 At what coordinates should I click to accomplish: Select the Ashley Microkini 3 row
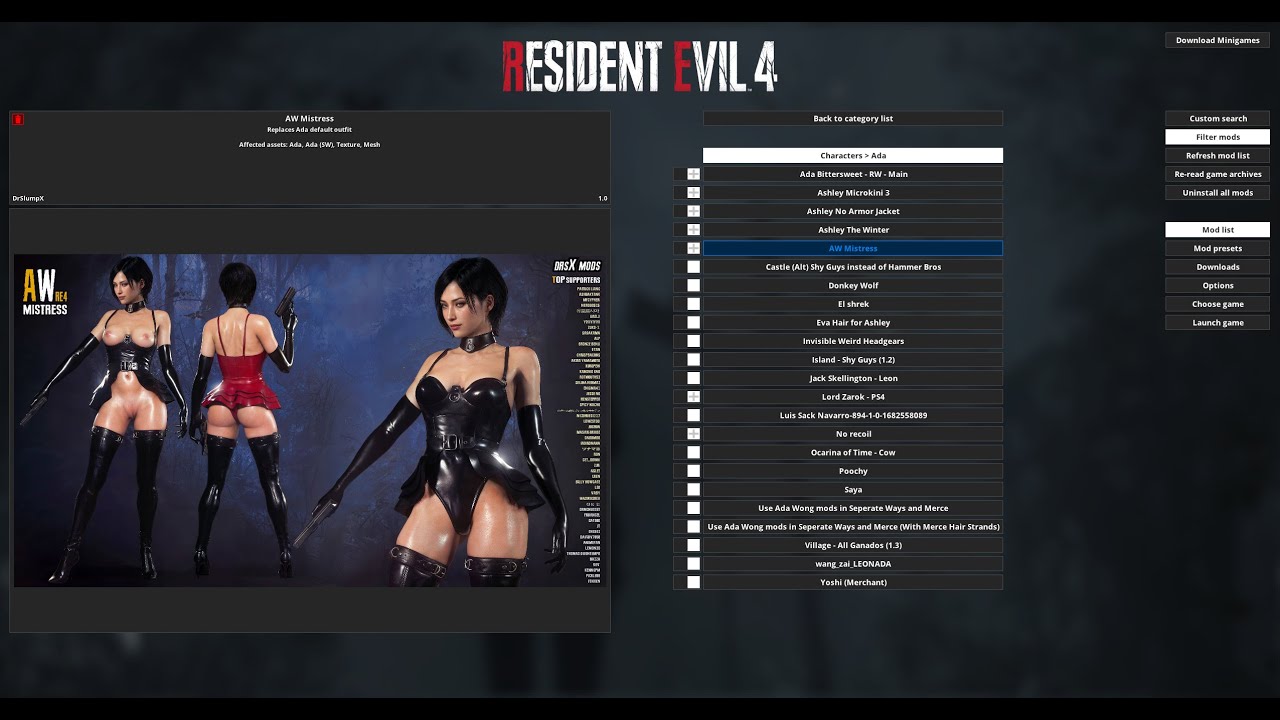pyautogui.click(x=853, y=193)
